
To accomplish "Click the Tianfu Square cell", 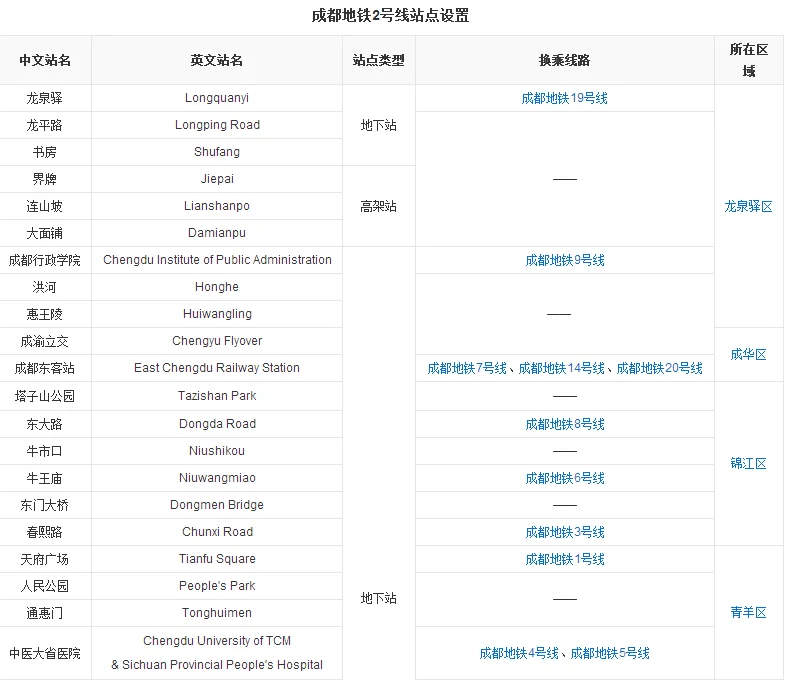I will point(217,560).
